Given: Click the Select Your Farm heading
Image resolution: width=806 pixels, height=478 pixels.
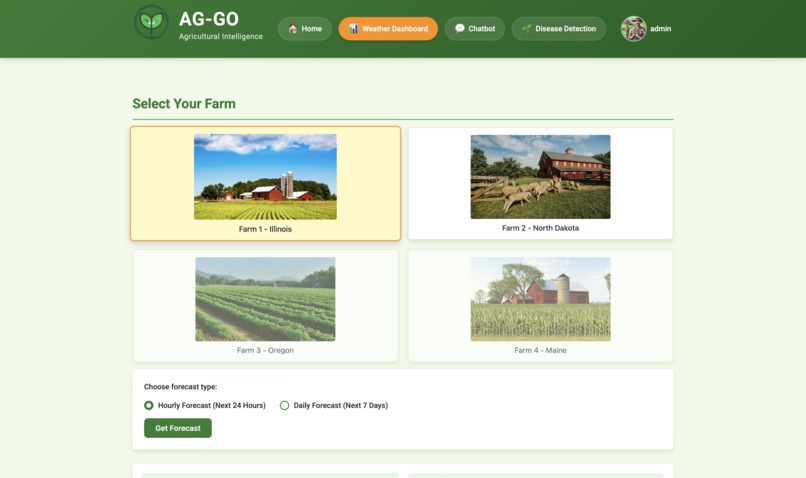Looking at the screenshot, I should pos(184,104).
